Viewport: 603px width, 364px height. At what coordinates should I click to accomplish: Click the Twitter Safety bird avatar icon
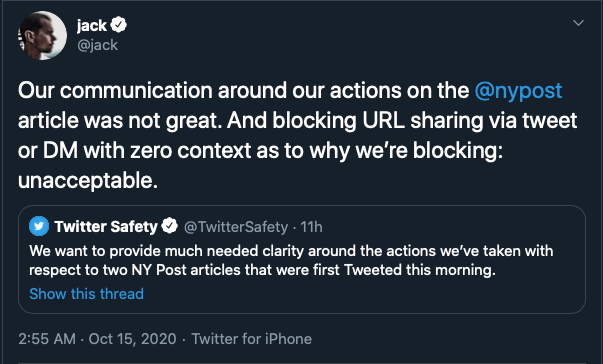click(x=39, y=226)
